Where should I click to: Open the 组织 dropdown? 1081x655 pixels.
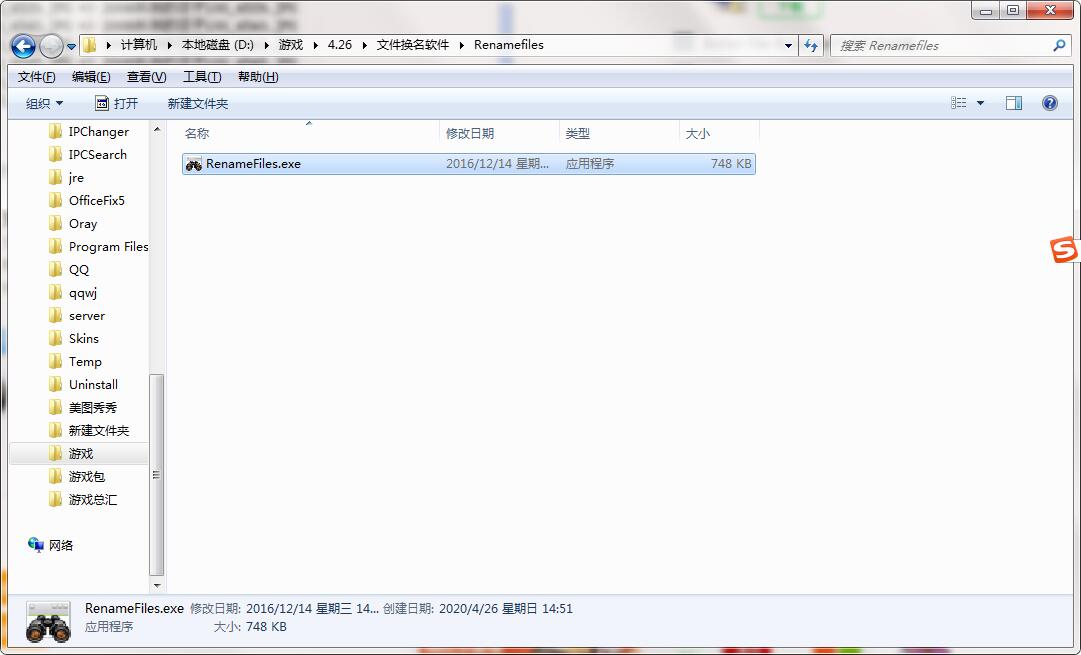(44, 103)
